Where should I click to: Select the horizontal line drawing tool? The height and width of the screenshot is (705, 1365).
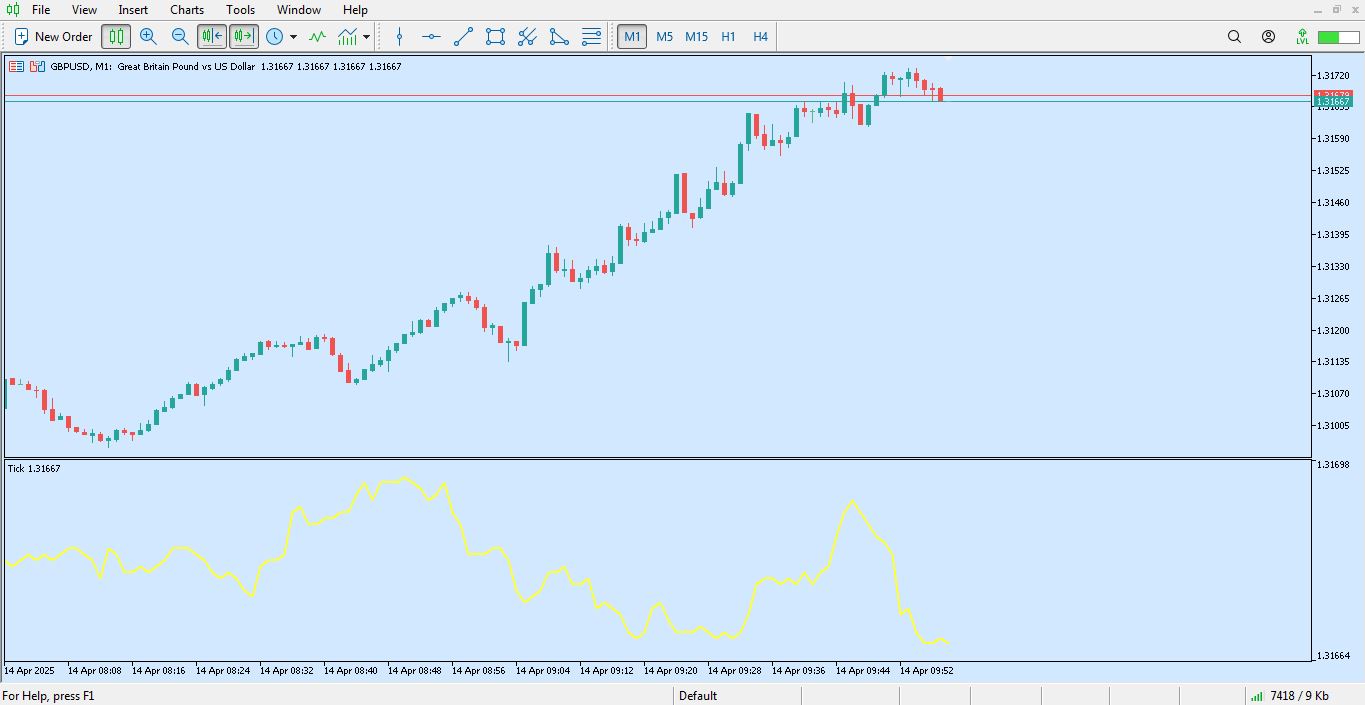pyautogui.click(x=431, y=37)
